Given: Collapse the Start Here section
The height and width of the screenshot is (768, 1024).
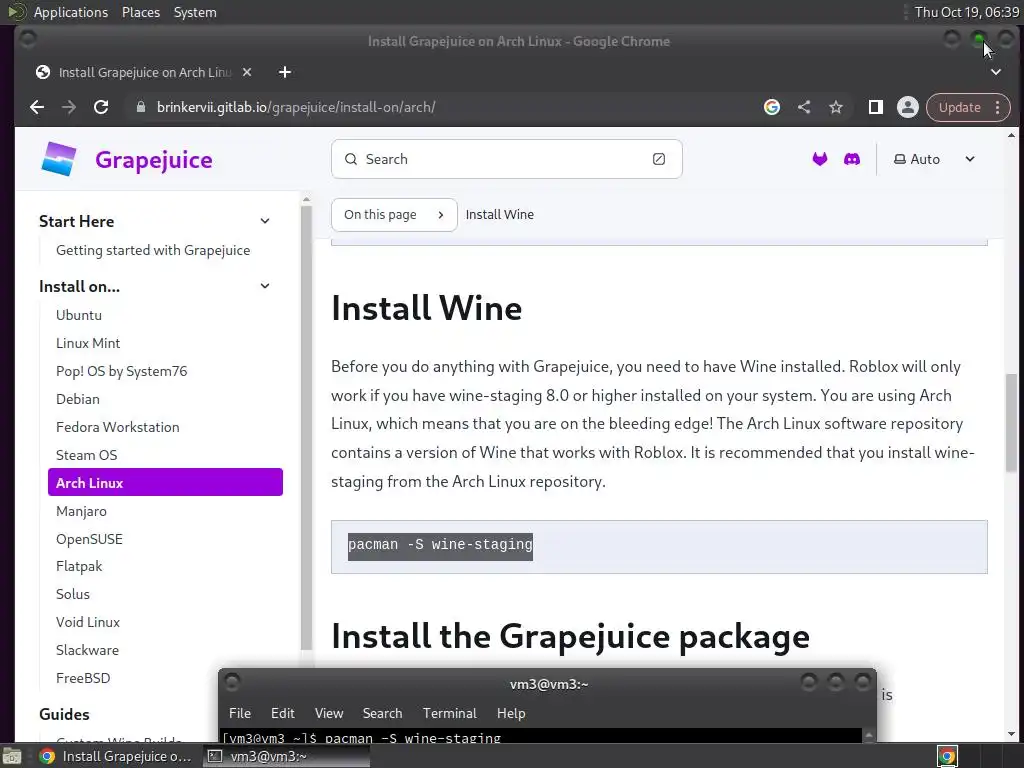Looking at the screenshot, I should (x=264, y=221).
